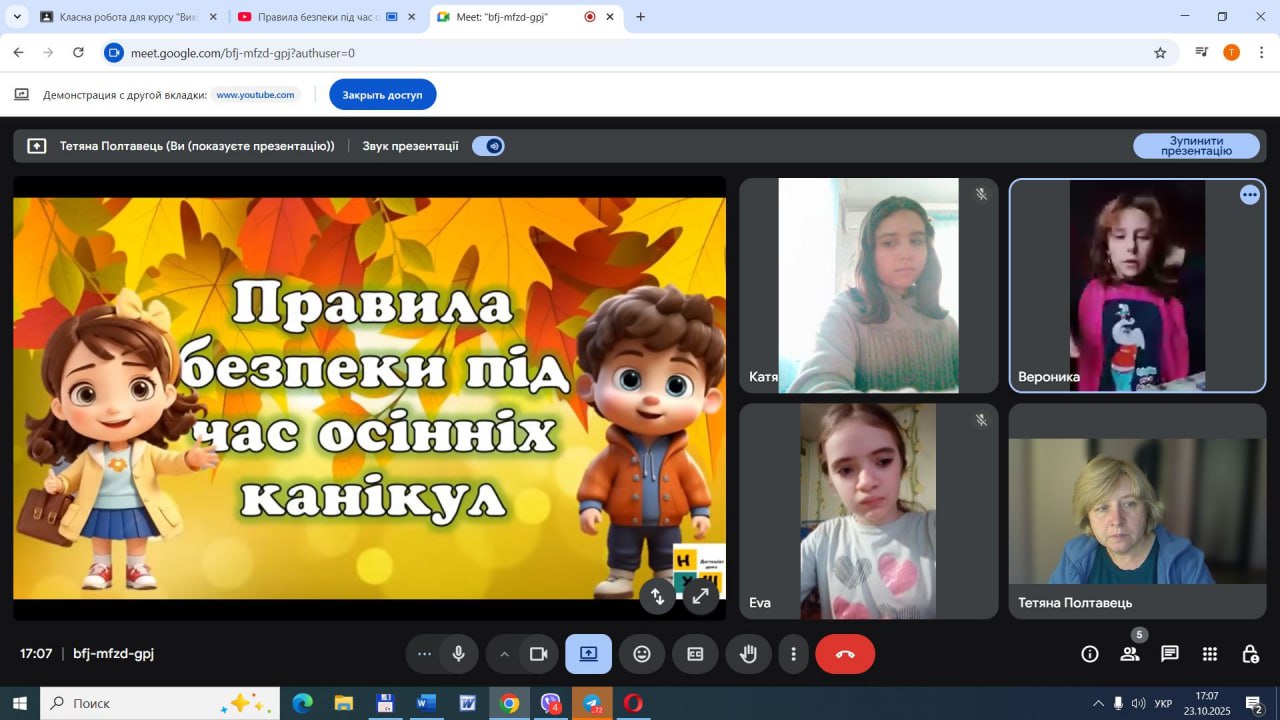
Task: Click the raise hand icon
Action: click(x=748, y=654)
